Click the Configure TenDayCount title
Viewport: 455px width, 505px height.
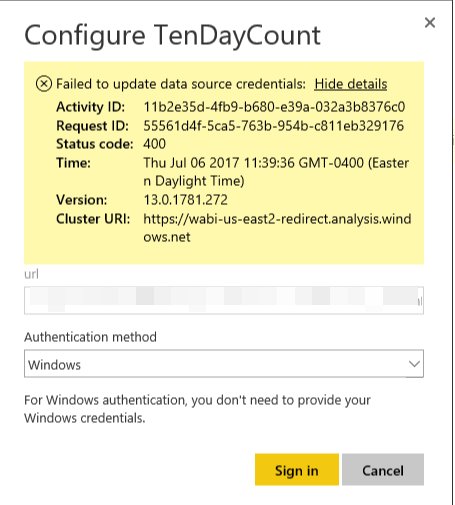coord(172,36)
